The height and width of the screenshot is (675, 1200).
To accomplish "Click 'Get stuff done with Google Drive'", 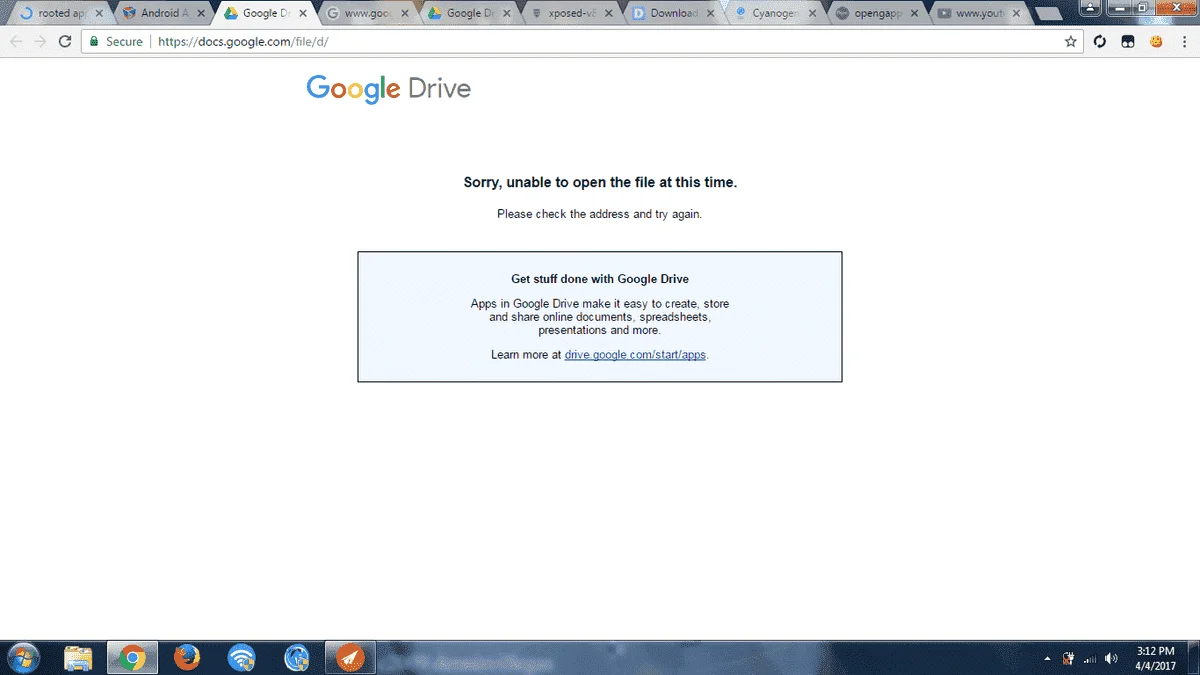I will click(600, 279).
